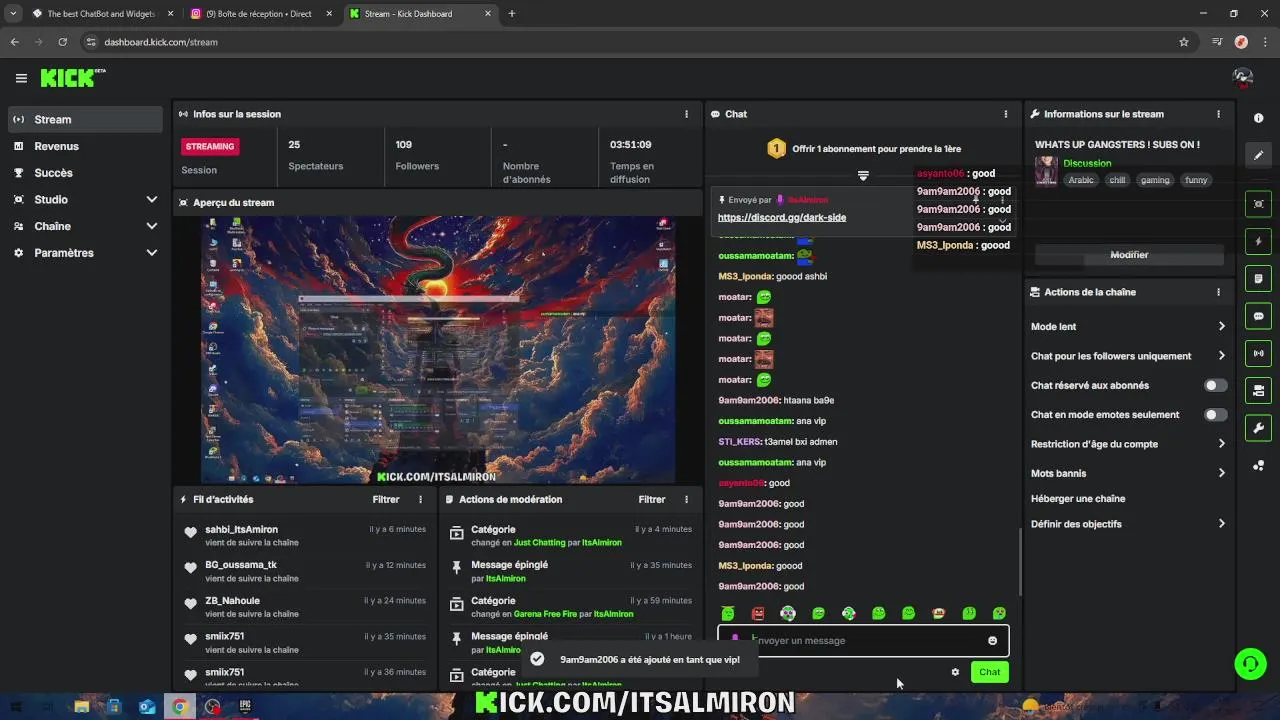Select the red angry emote in quick emotes
Image resolution: width=1280 pixels, height=720 pixels.
click(758, 613)
